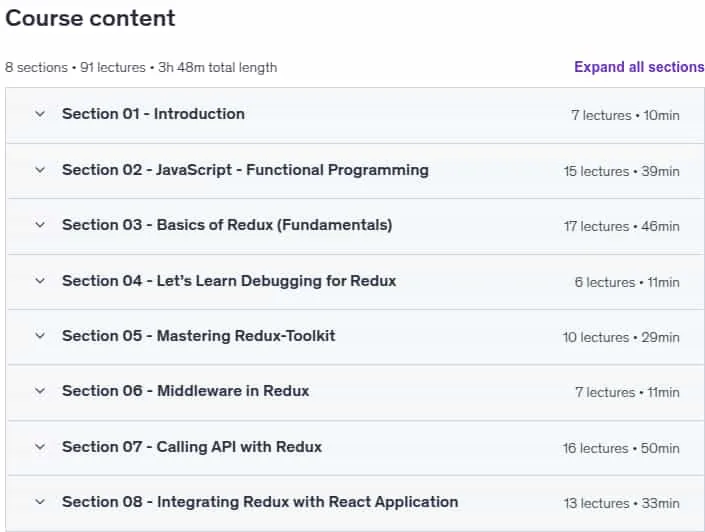Click the Course content heading
Viewport: 705px width, 532px height.
click(x=90, y=18)
